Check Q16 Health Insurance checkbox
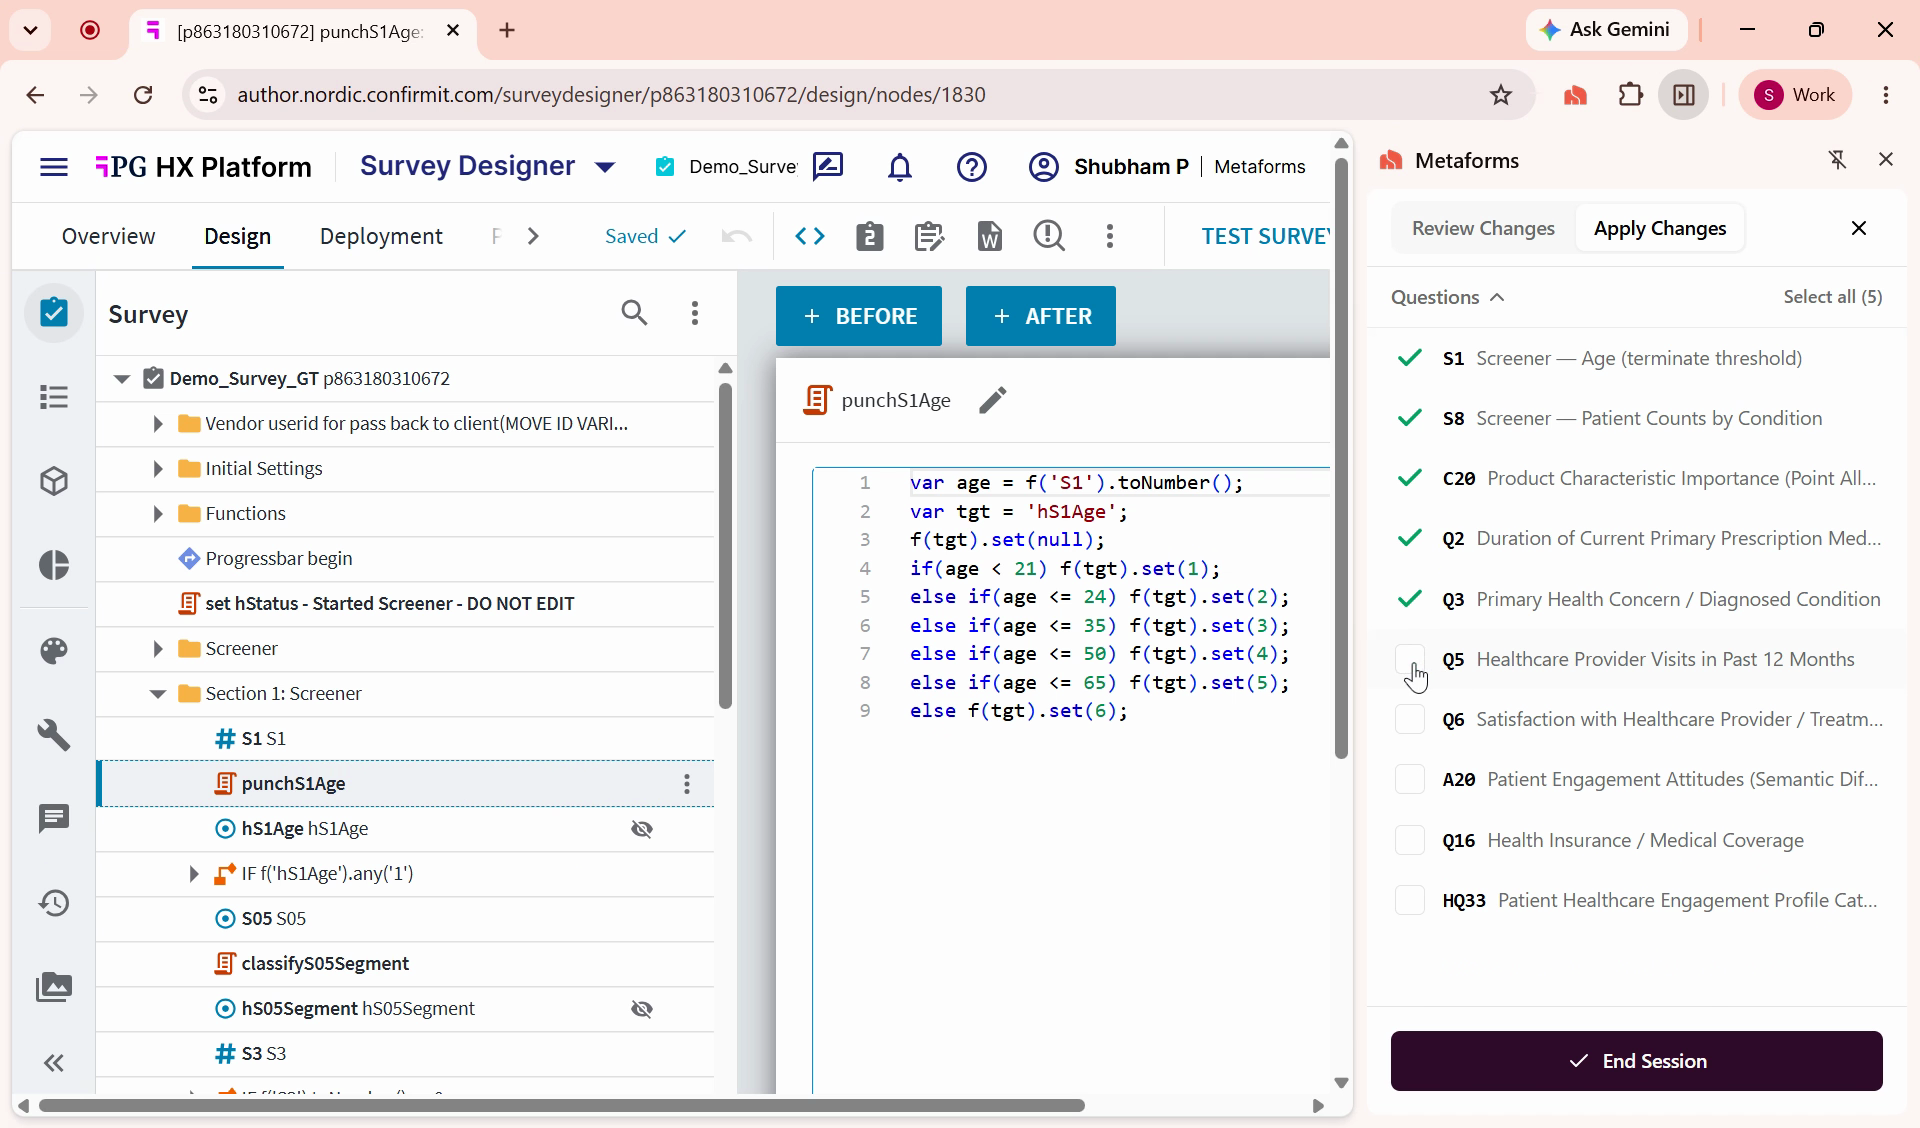The height and width of the screenshot is (1128, 1920). pyautogui.click(x=1410, y=840)
